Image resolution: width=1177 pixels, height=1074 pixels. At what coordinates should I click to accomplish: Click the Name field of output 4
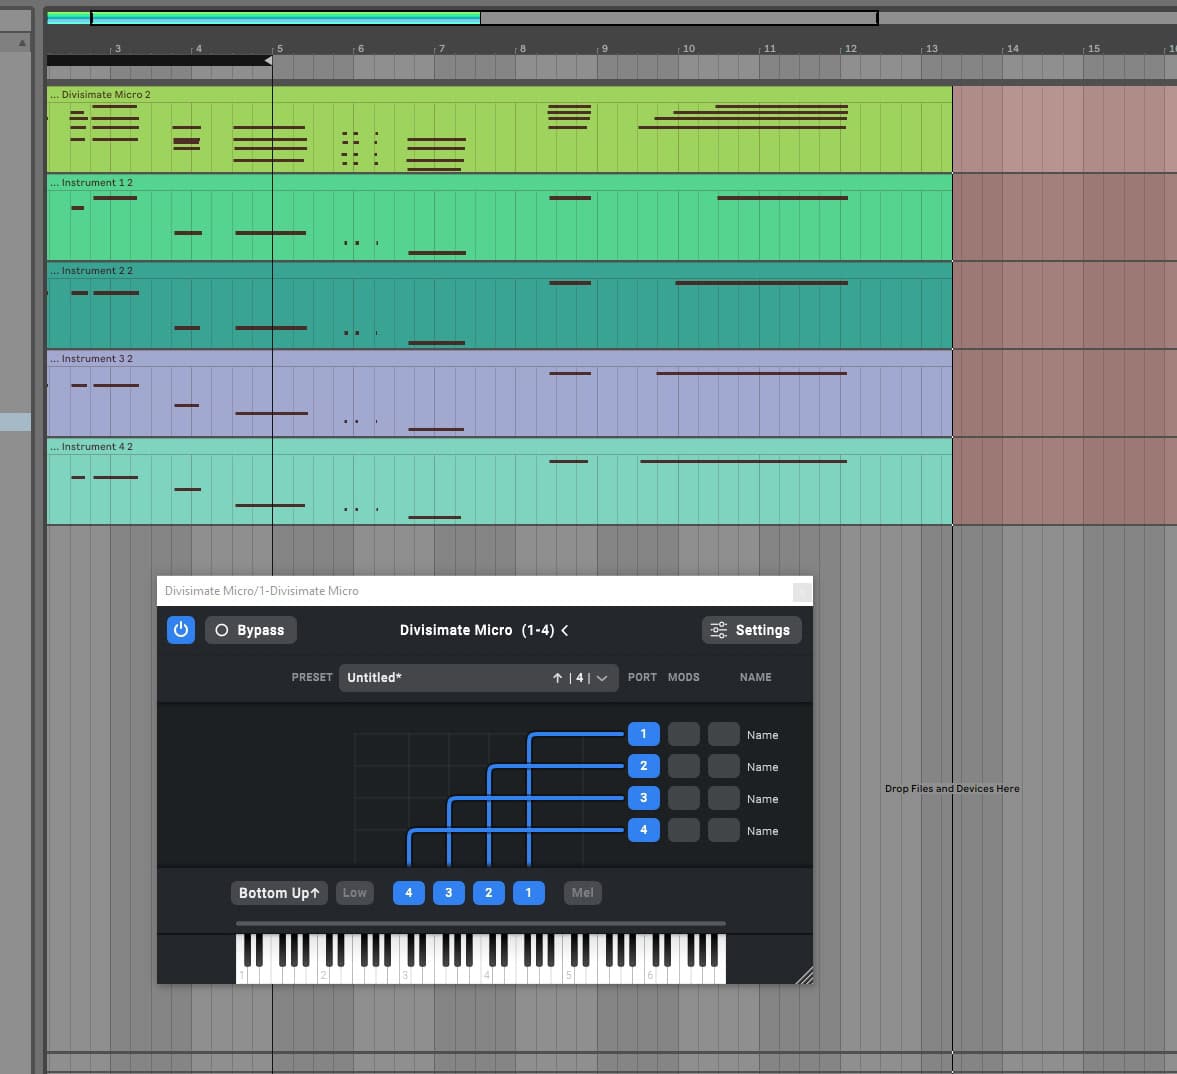[x=763, y=832]
